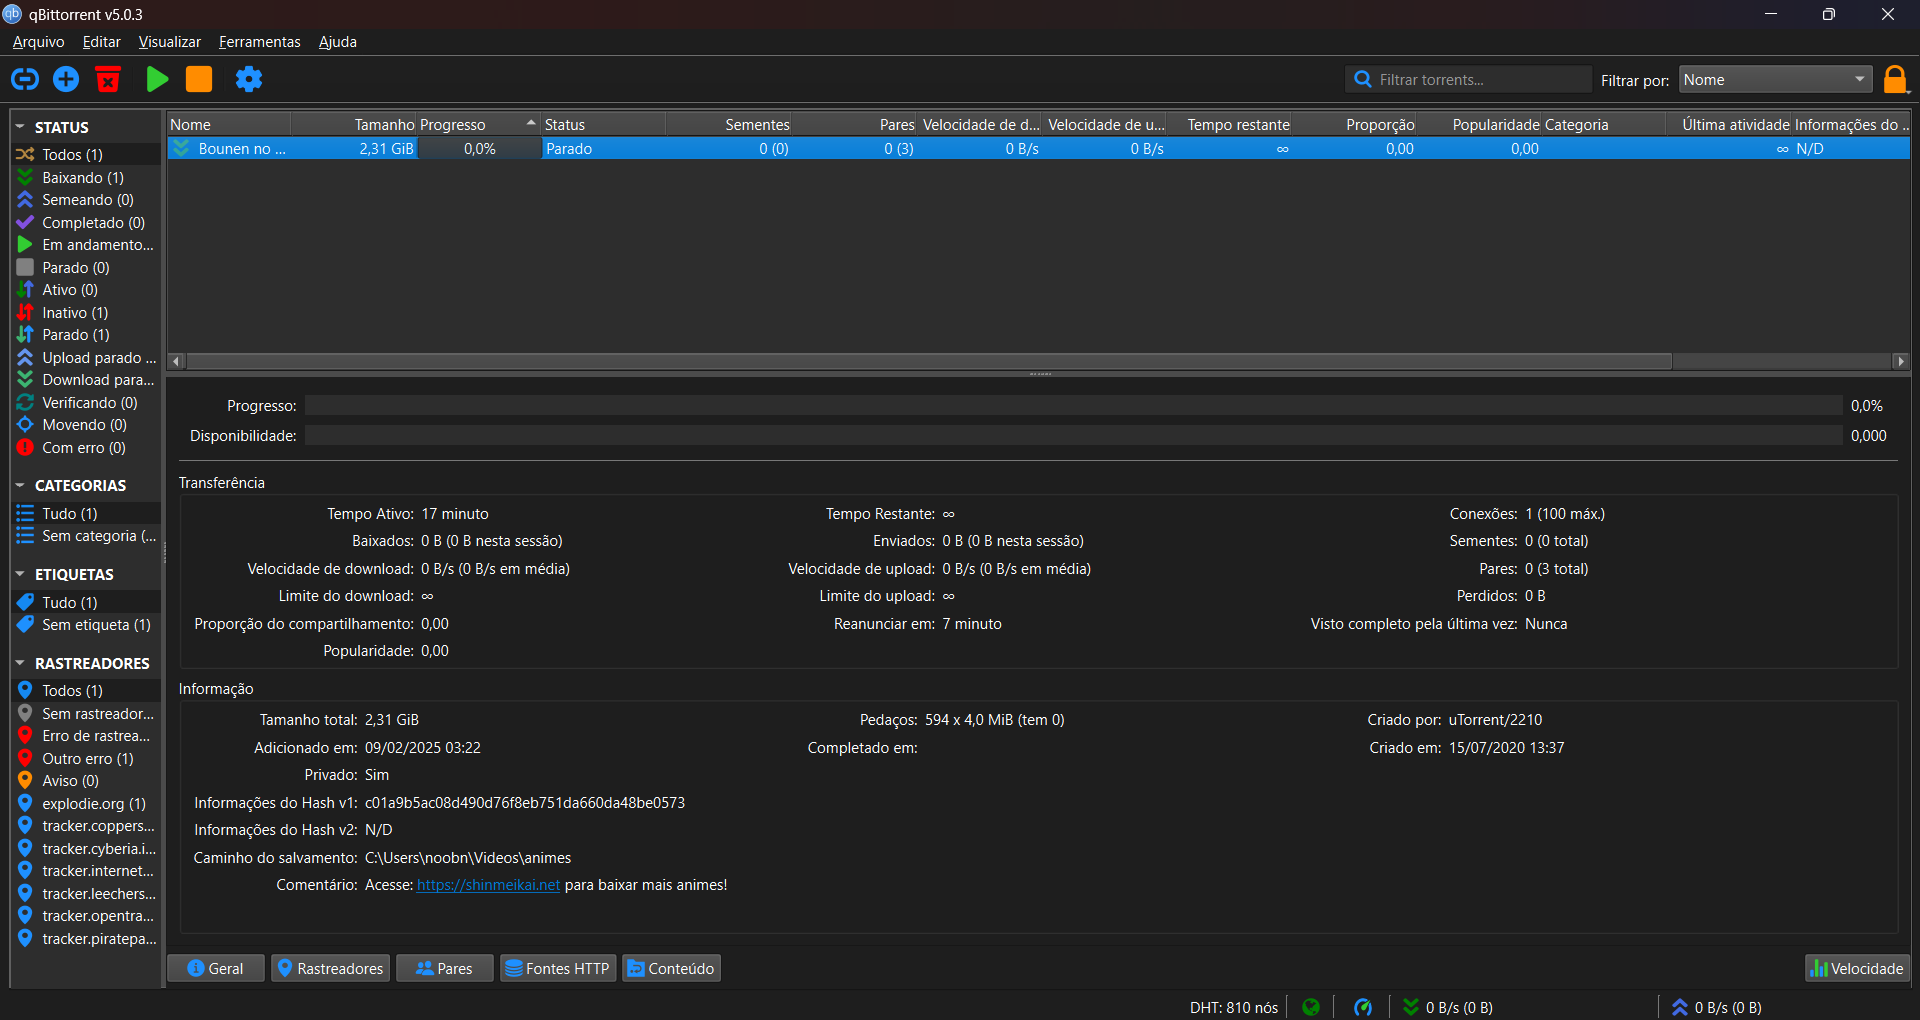Switch to the Conteúdo tab
The height and width of the screenshot is (1020, 1920).
pos(671,968)
